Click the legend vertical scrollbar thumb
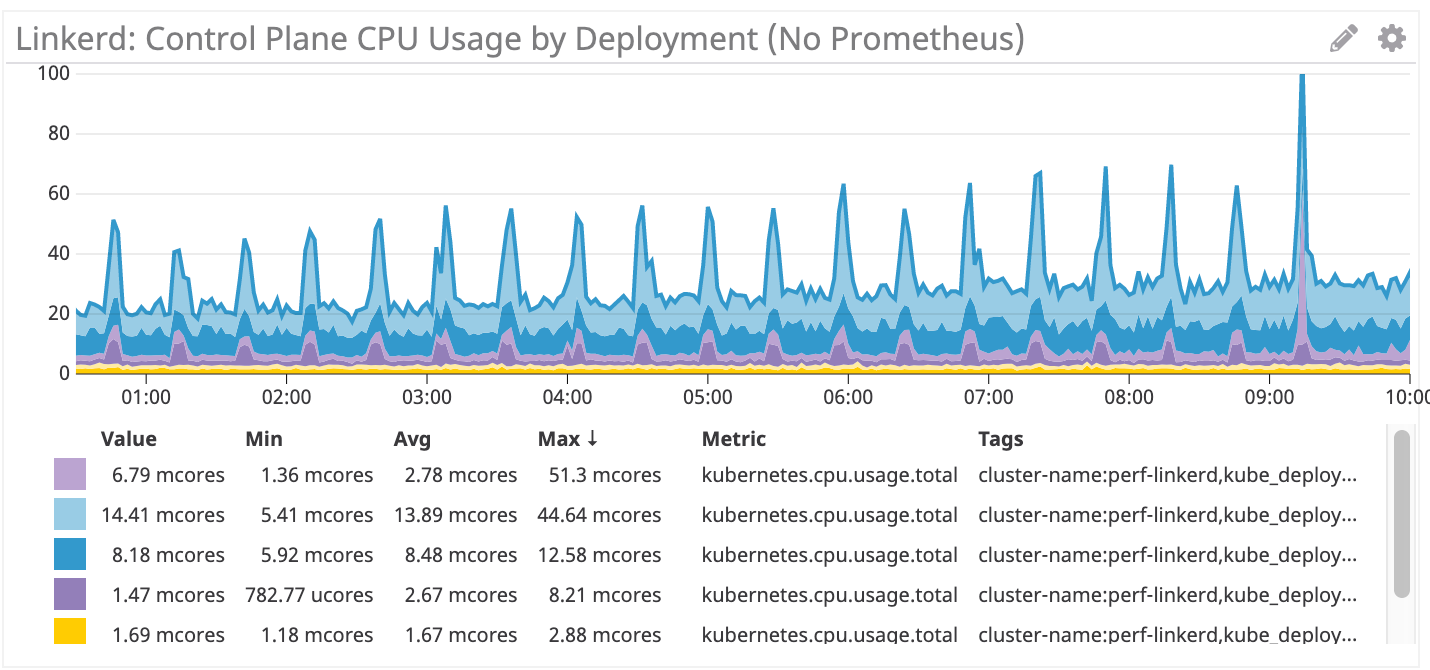 coord(1402,514)
